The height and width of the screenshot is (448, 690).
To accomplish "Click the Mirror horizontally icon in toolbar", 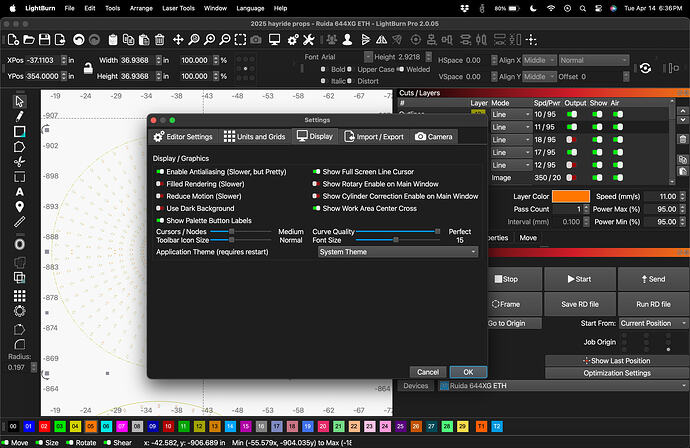I will pos(382,40).
